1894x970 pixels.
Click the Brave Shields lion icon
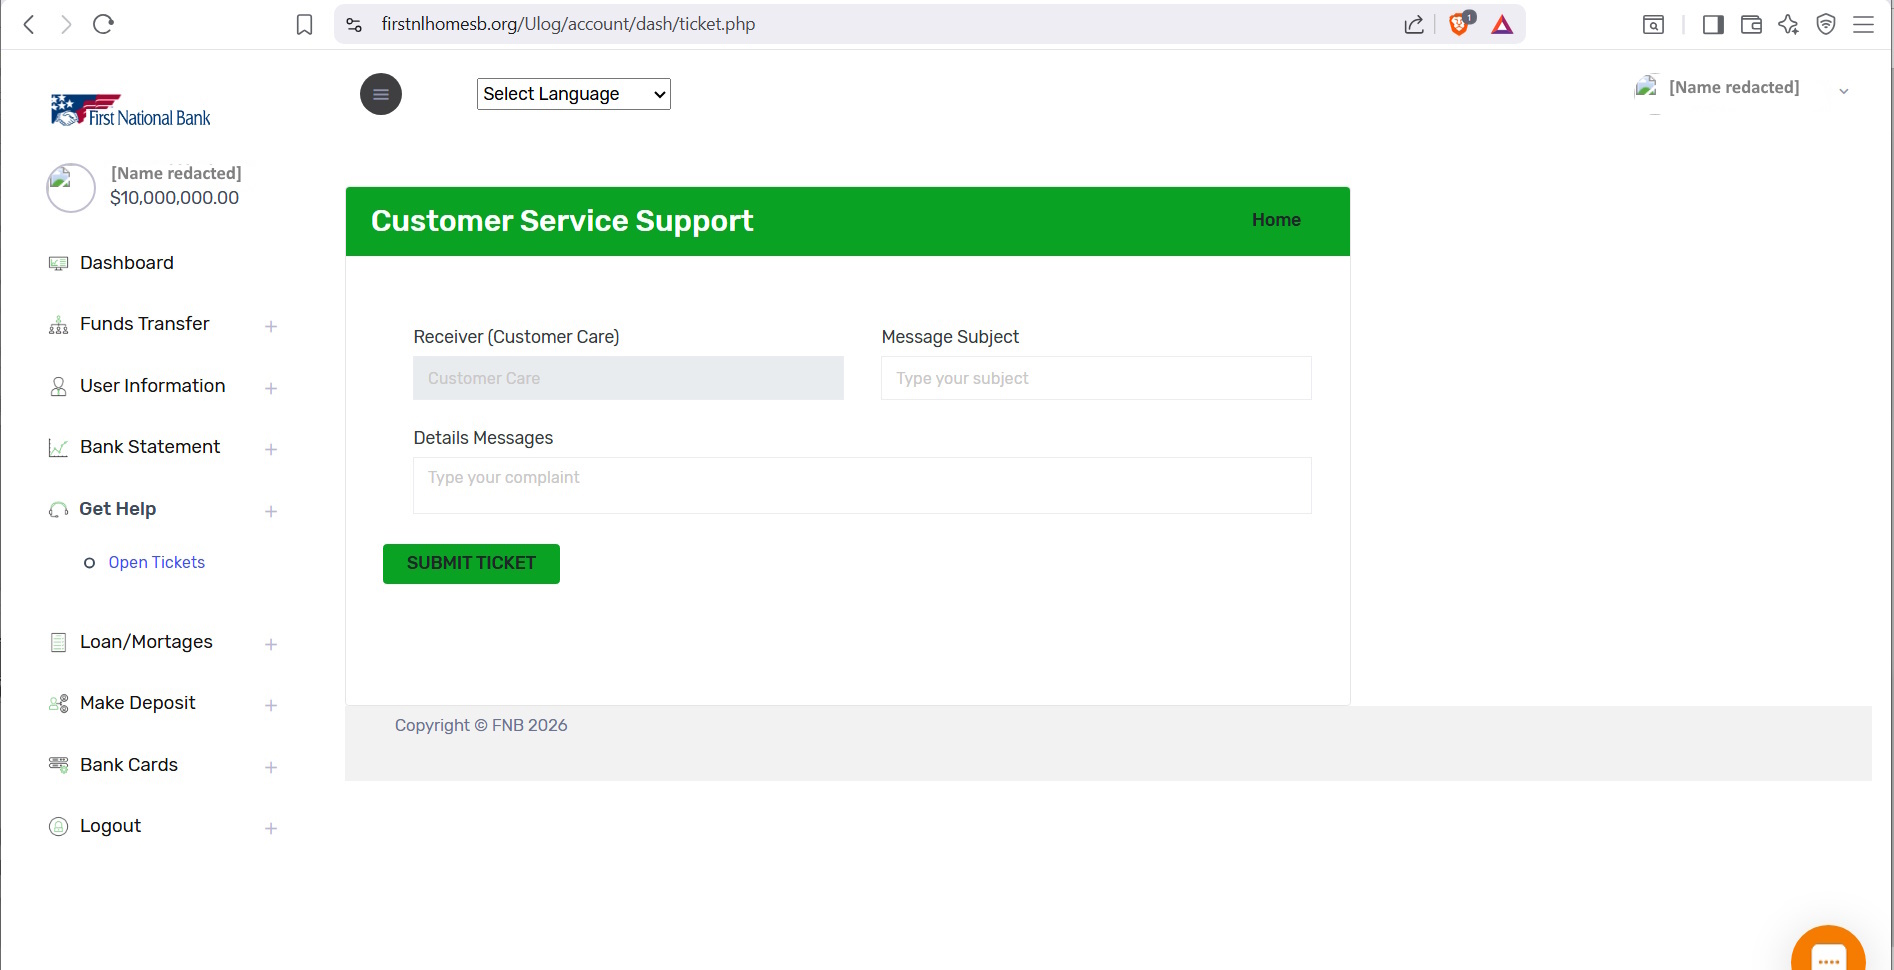tap(1460, 24)
